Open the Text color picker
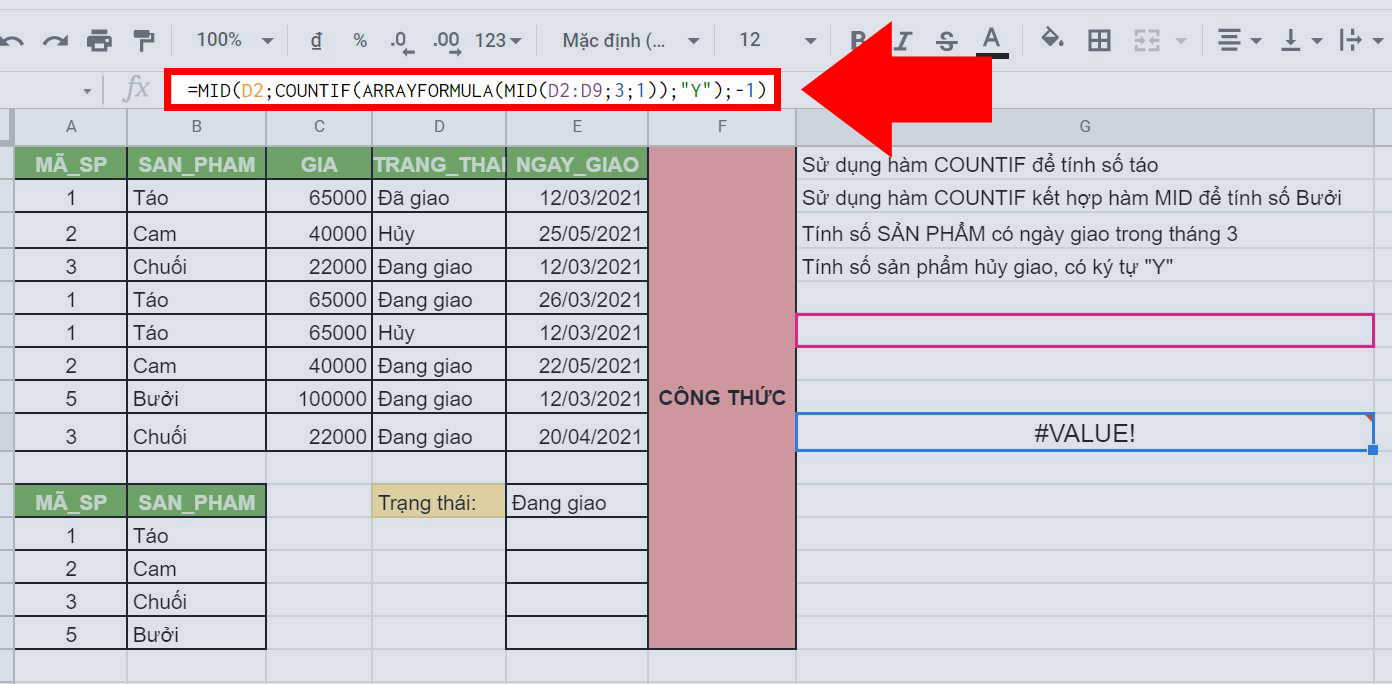Screen dimensions: 1392x684 click(990, 40)
